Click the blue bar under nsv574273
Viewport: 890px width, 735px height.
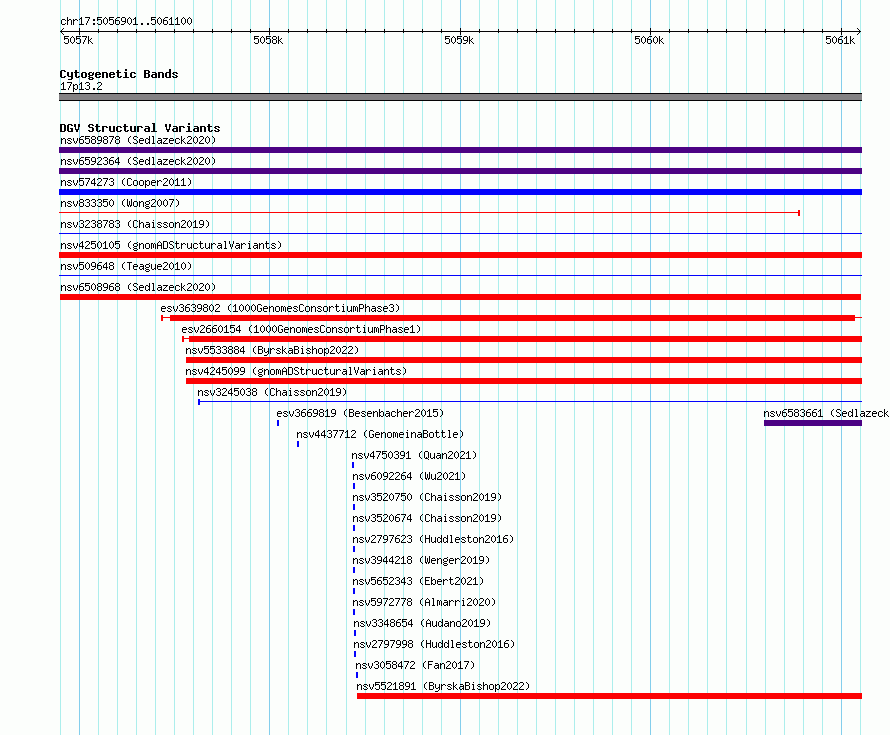click(460, 192)
